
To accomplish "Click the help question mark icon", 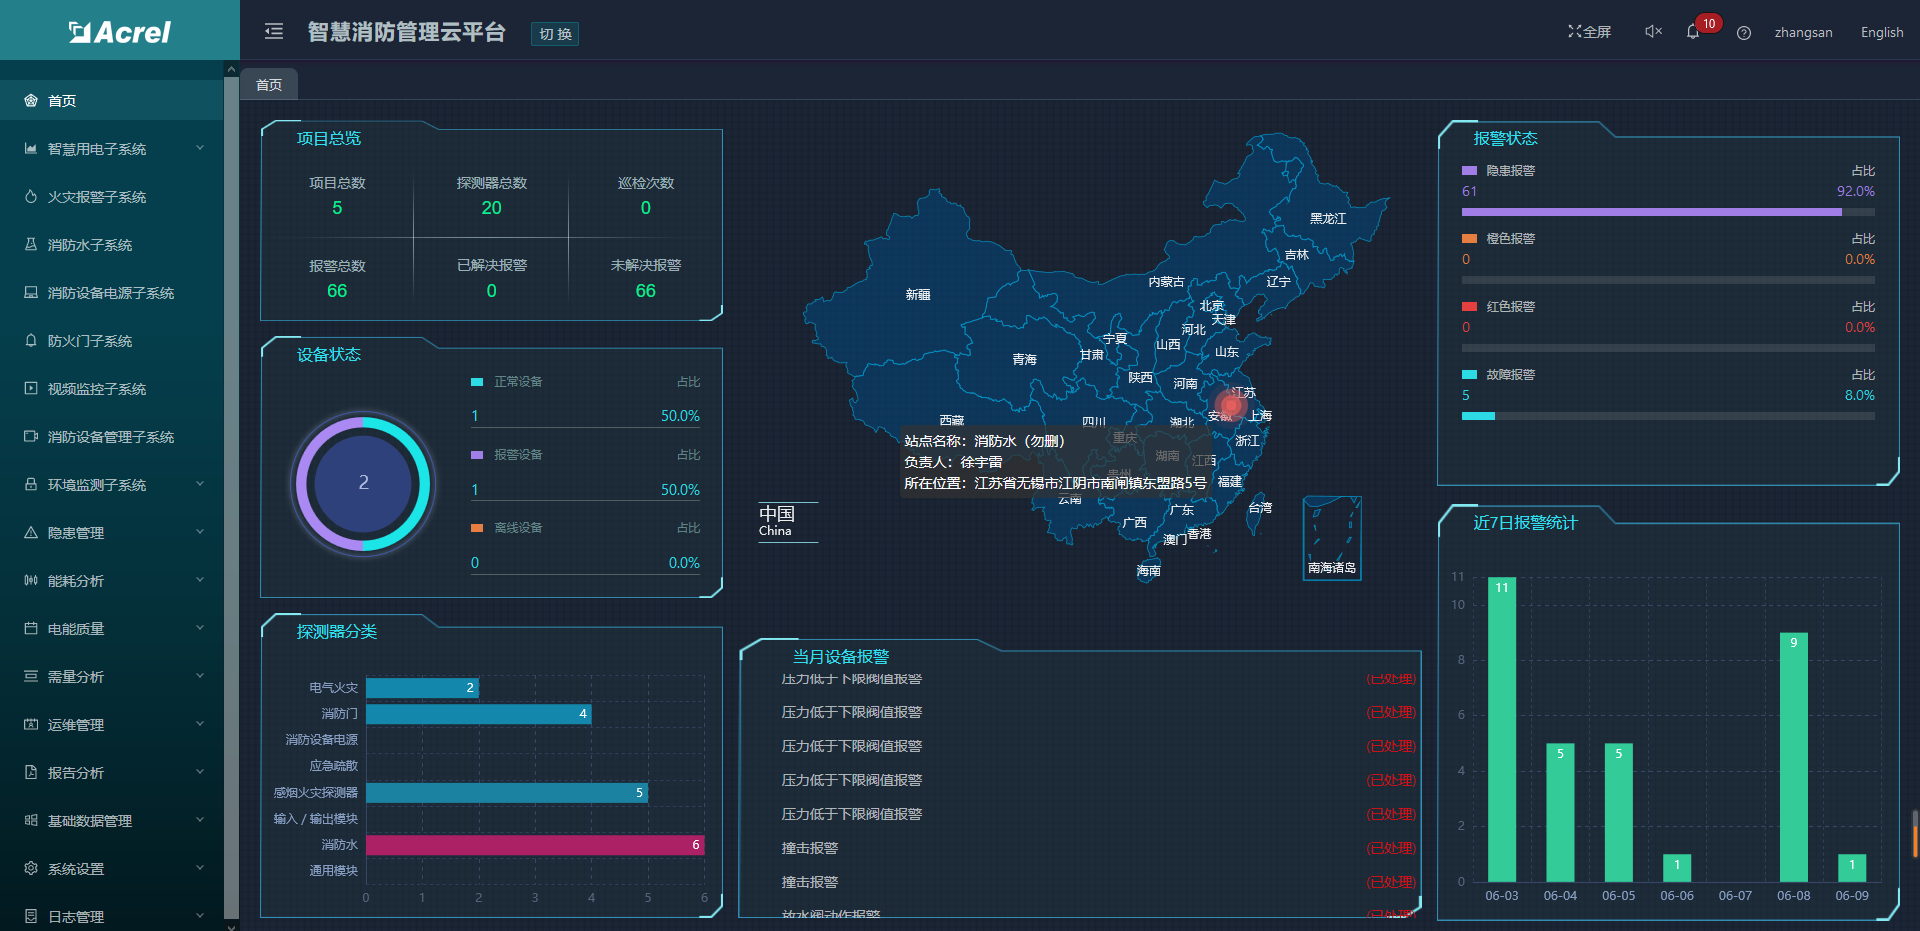I will click(1744, 33).
